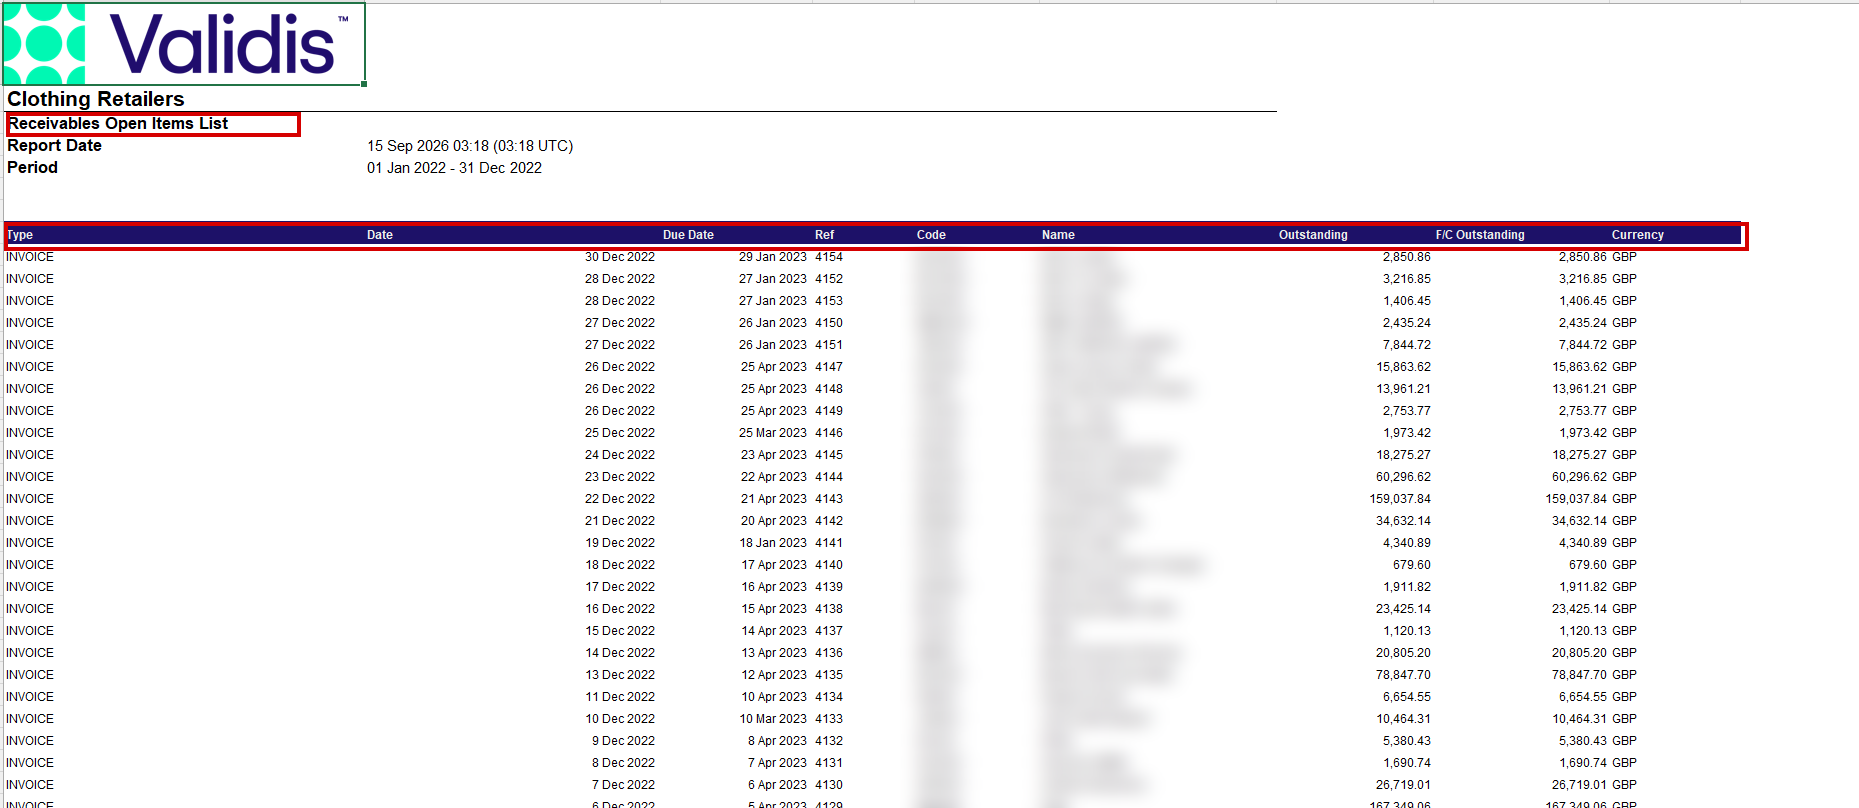The height and width of the screenshot is (808, 1859).
Task: Select the "Receivables Open Items List" heading
Action: (x=118, y=123)
